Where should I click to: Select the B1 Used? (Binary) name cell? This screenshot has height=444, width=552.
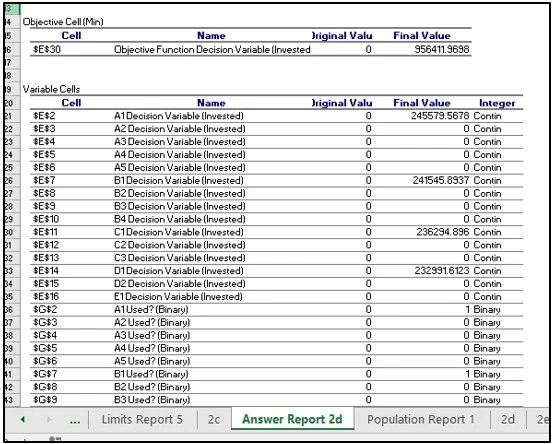151,374
